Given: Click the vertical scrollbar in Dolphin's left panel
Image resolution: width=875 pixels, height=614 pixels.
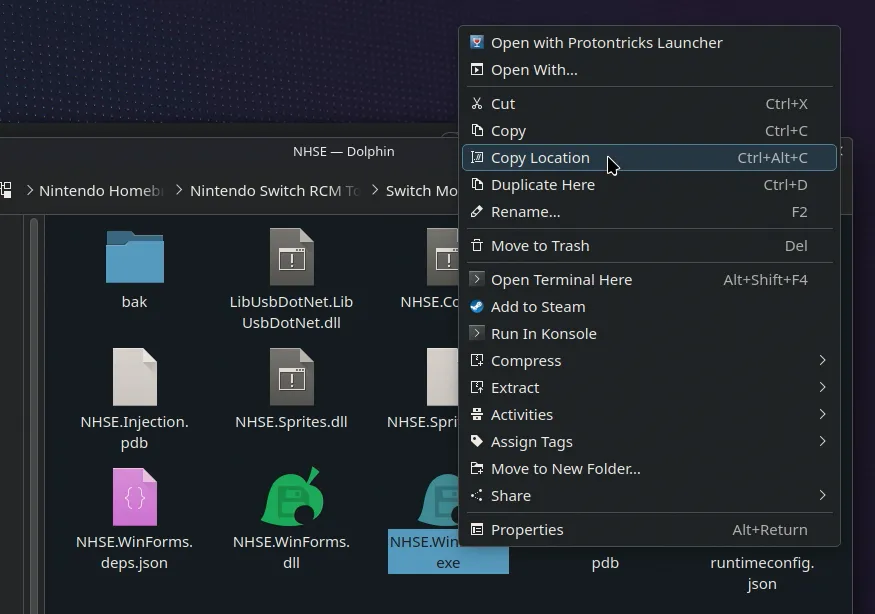Looking at the screenshot, I should pyautogui.click(x=34, y=416).
